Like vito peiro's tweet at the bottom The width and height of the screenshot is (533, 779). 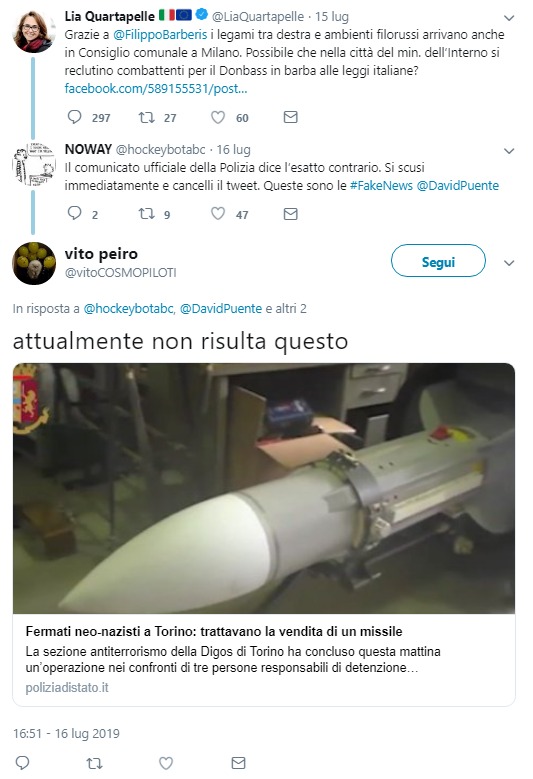(x=165, y=763)
